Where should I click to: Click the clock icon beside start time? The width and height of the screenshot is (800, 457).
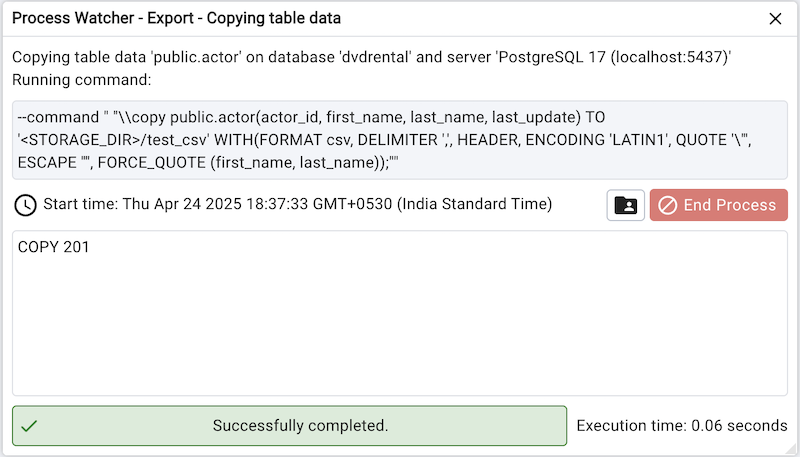tap(26, 205)
